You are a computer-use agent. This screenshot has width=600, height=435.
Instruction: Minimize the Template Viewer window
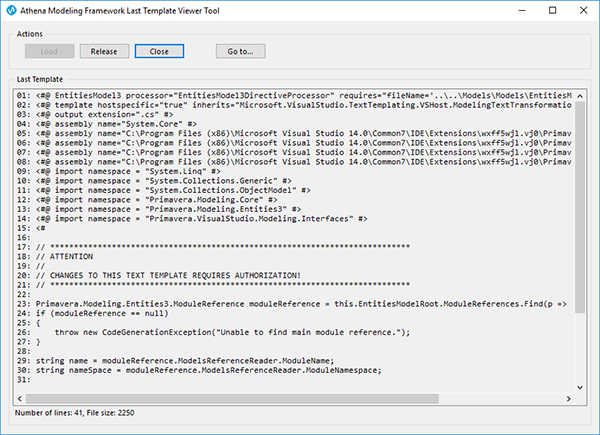click(x=522, y=10)
